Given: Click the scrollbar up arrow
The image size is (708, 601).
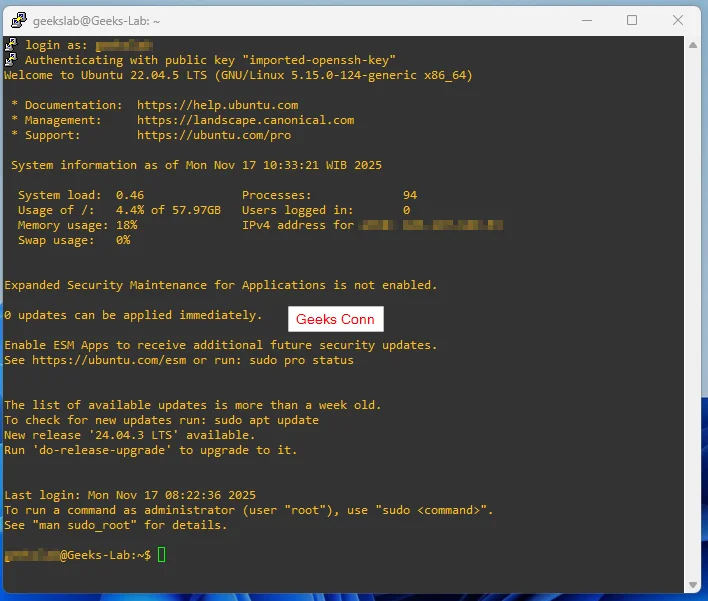Looking at the screenshot, I should [x=693, y=45].
